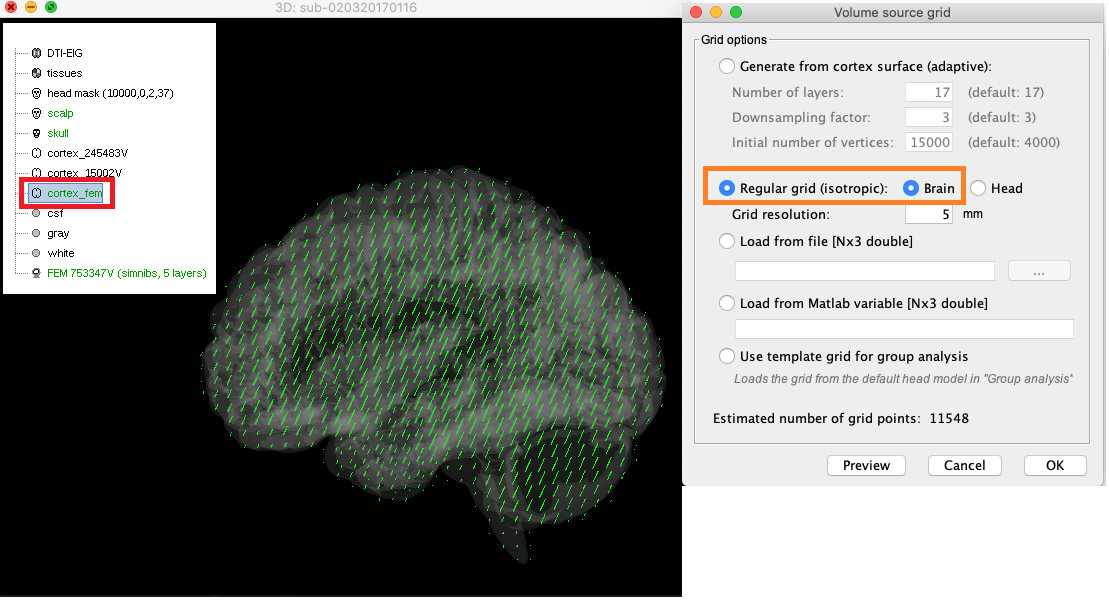Click the cortex_15002V surface icon
The width and height of the screenshot is (1109, 601).
pos(37,173)
